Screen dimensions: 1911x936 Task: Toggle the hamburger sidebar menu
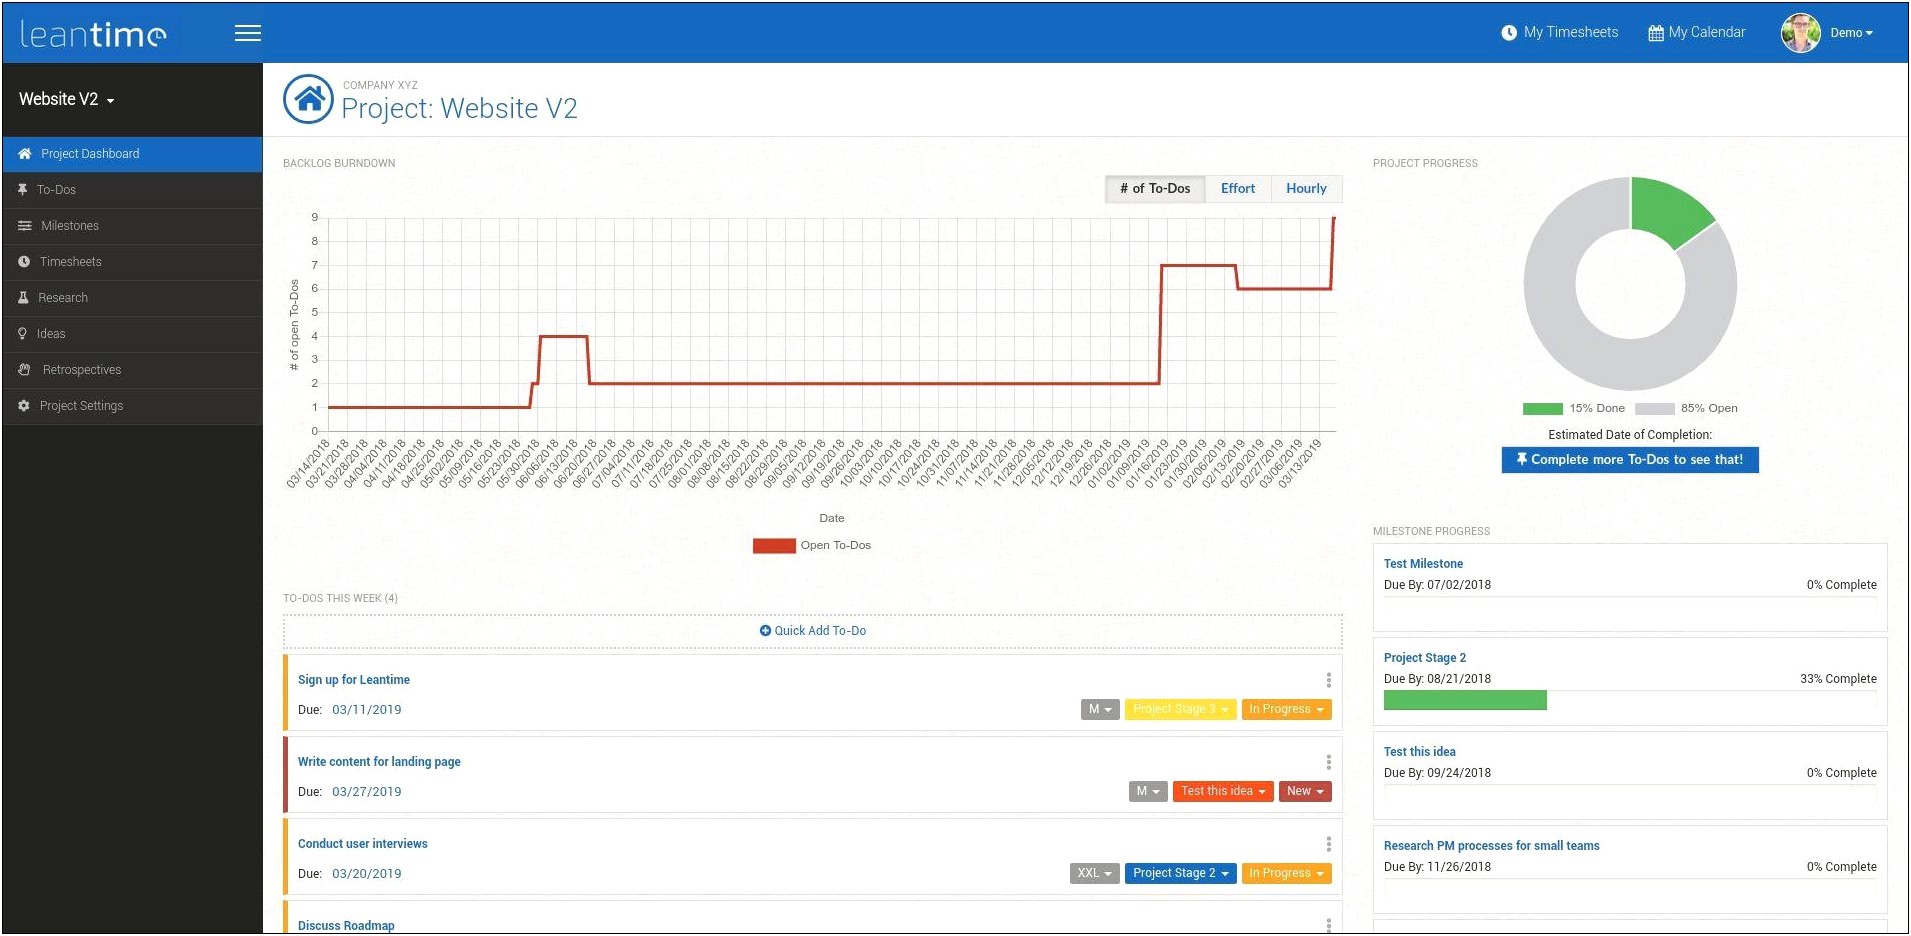click(248, 33)
